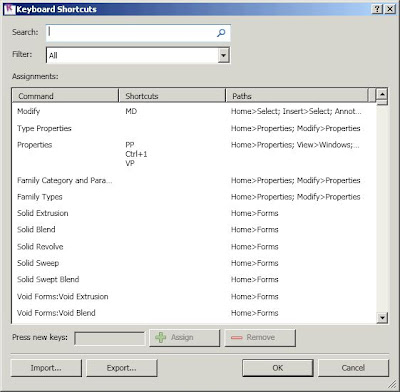Sort by the Command column header

pos(65,96)
